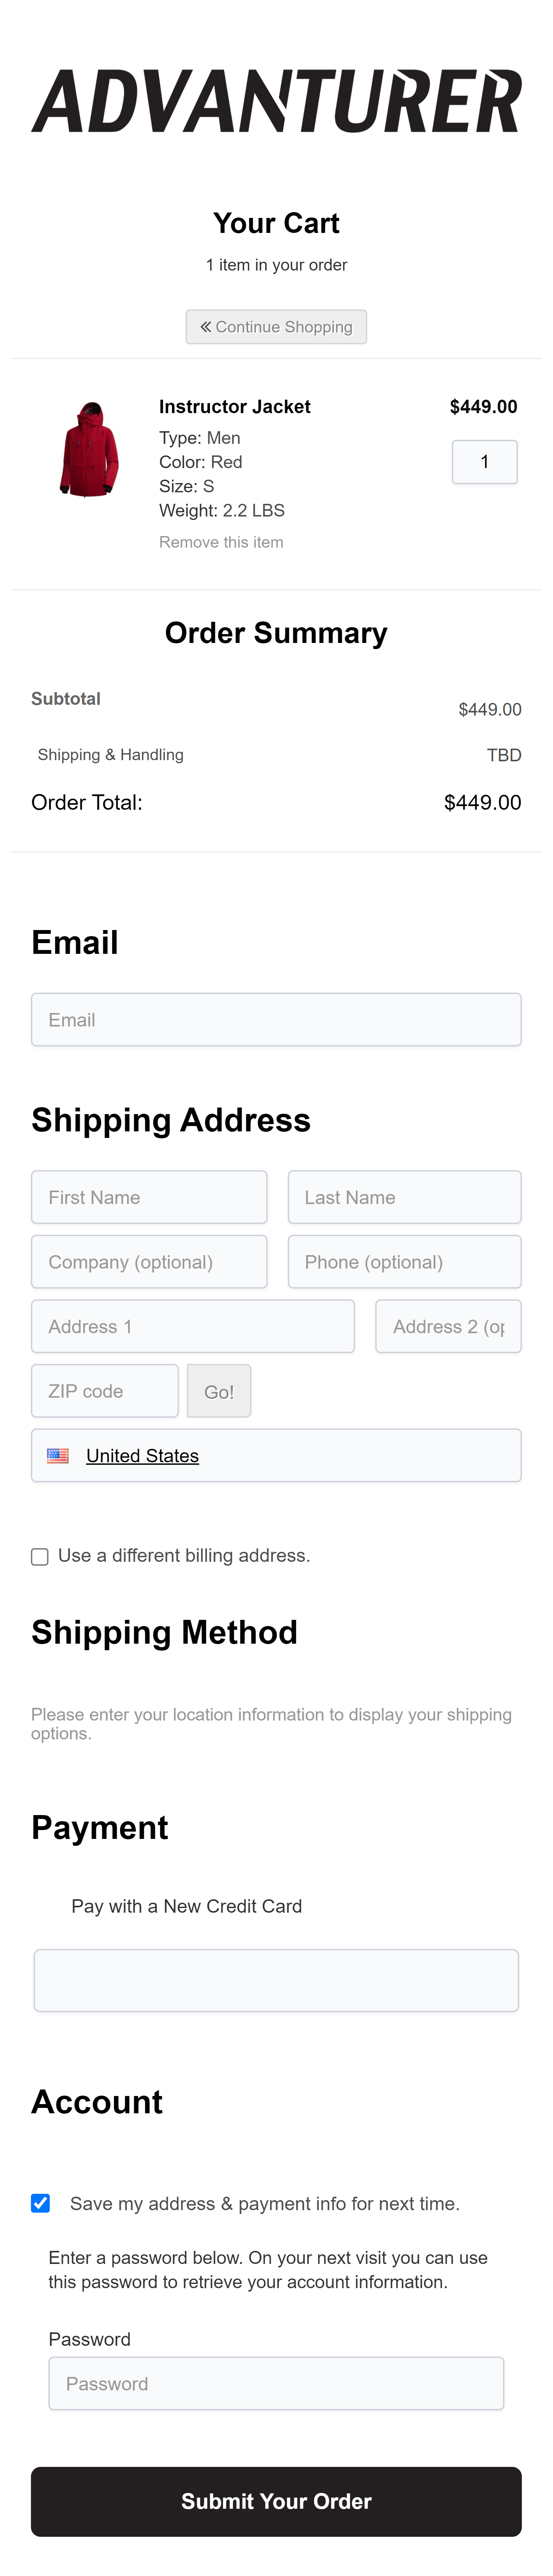The image size is (553, 2576).
Task: Click the United States flag icon
Action: (58, 1456)
